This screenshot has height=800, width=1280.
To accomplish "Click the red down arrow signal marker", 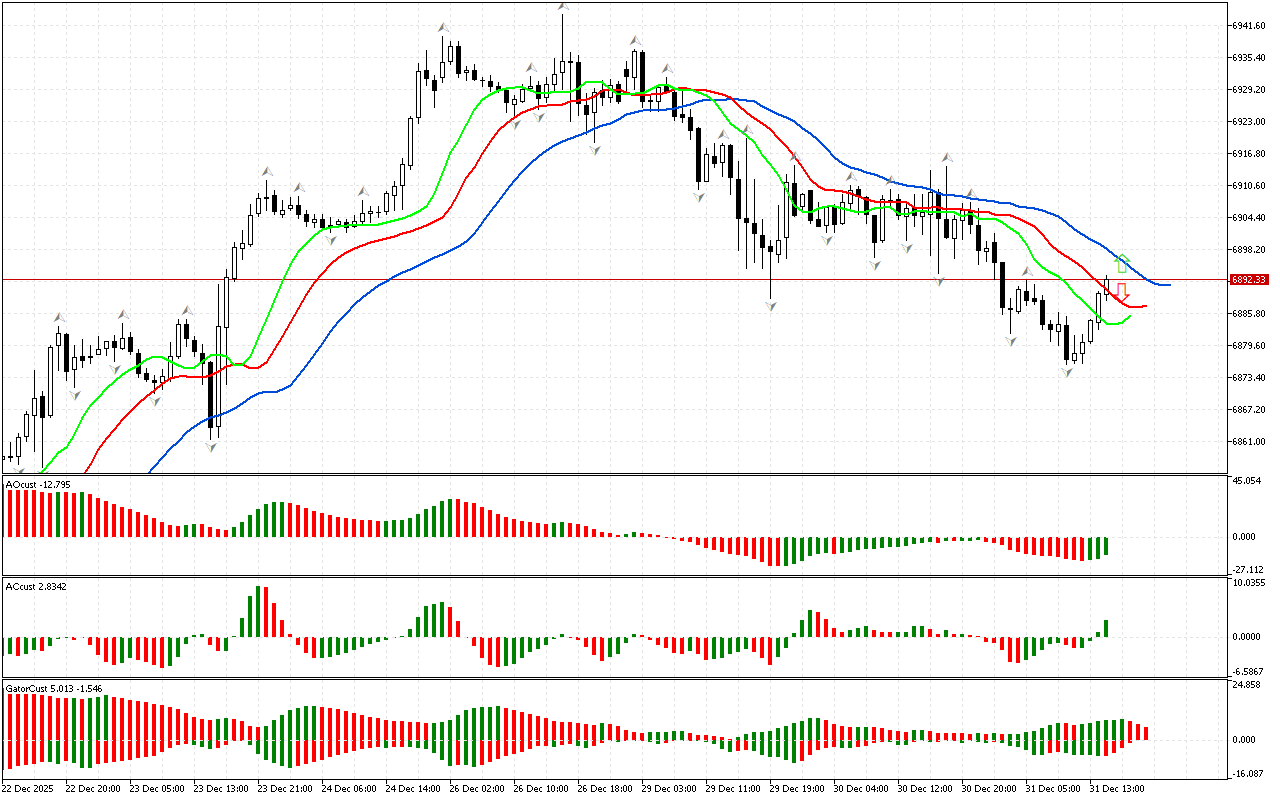I will coord(1122,293).
